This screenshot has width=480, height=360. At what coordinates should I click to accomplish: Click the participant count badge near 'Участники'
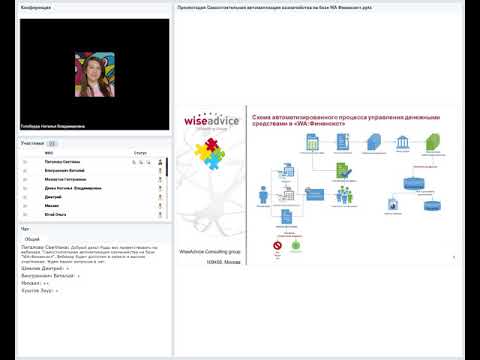[52, 143]
